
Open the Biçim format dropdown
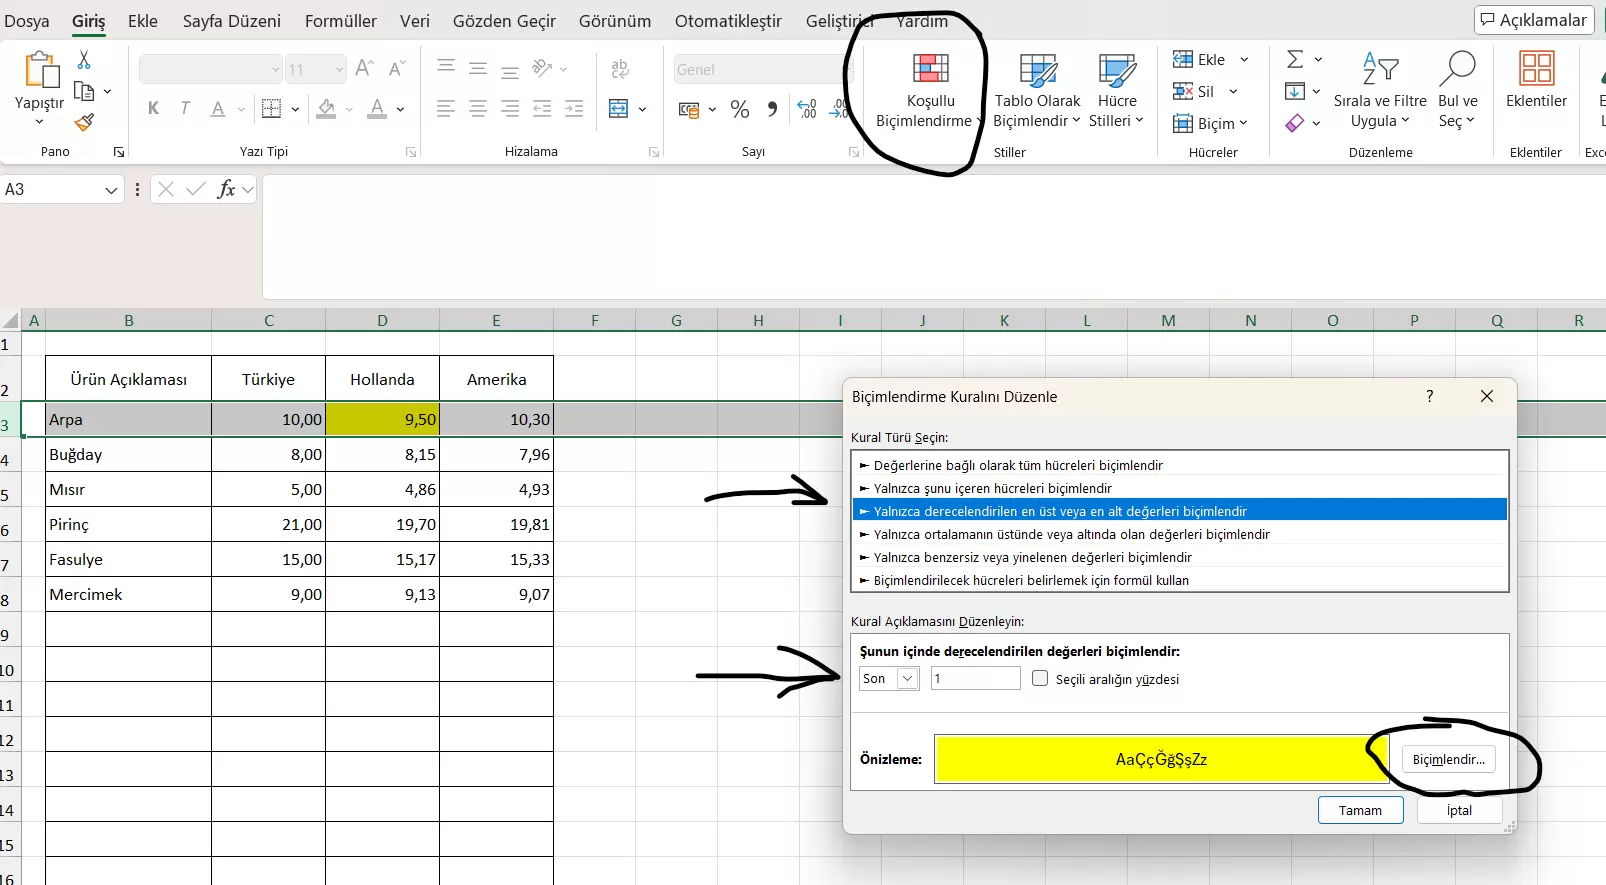point(1211,124)
